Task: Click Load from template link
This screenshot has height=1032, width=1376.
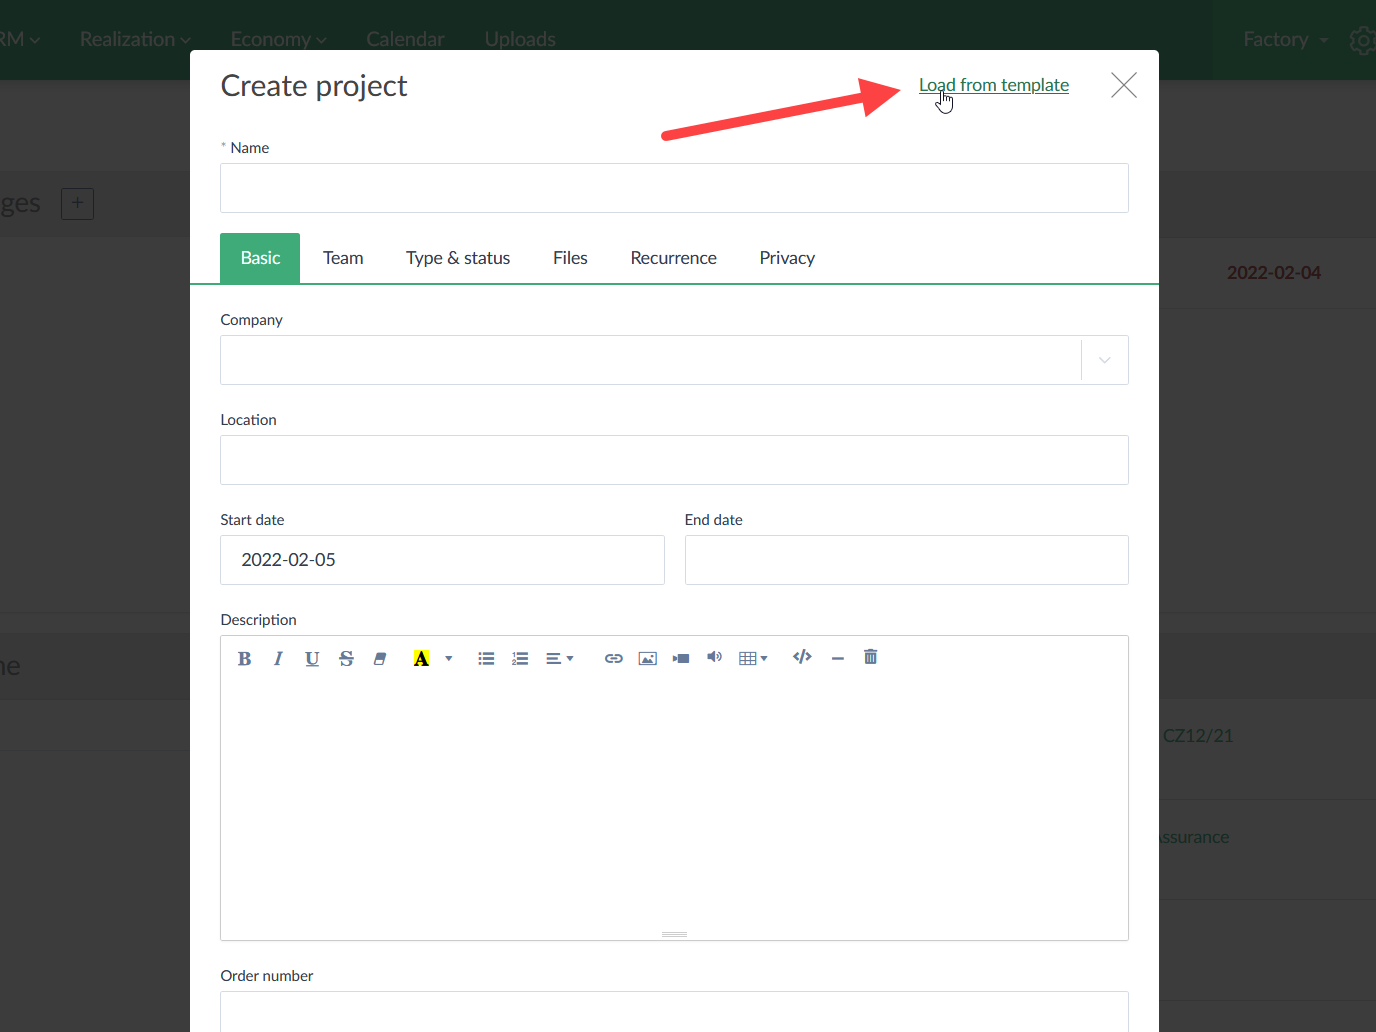Action: (994, 85)
